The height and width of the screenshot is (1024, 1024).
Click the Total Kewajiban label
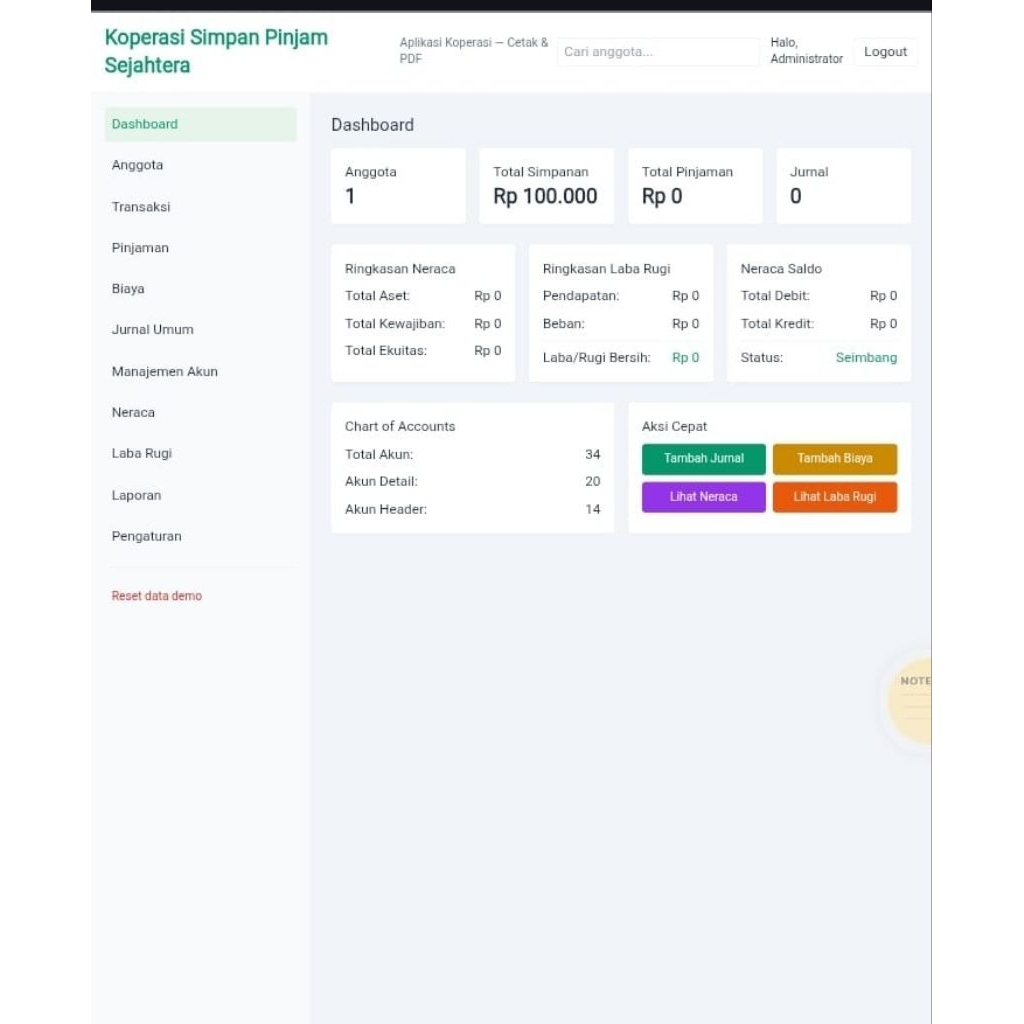(x=394, y=324)
